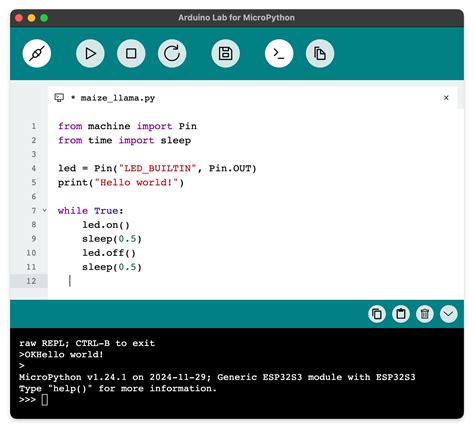Image resolution: width=474 pixels, height=428 pixels.
Task: Click the computer icon on the file tab
Action: tap(59, 97)
